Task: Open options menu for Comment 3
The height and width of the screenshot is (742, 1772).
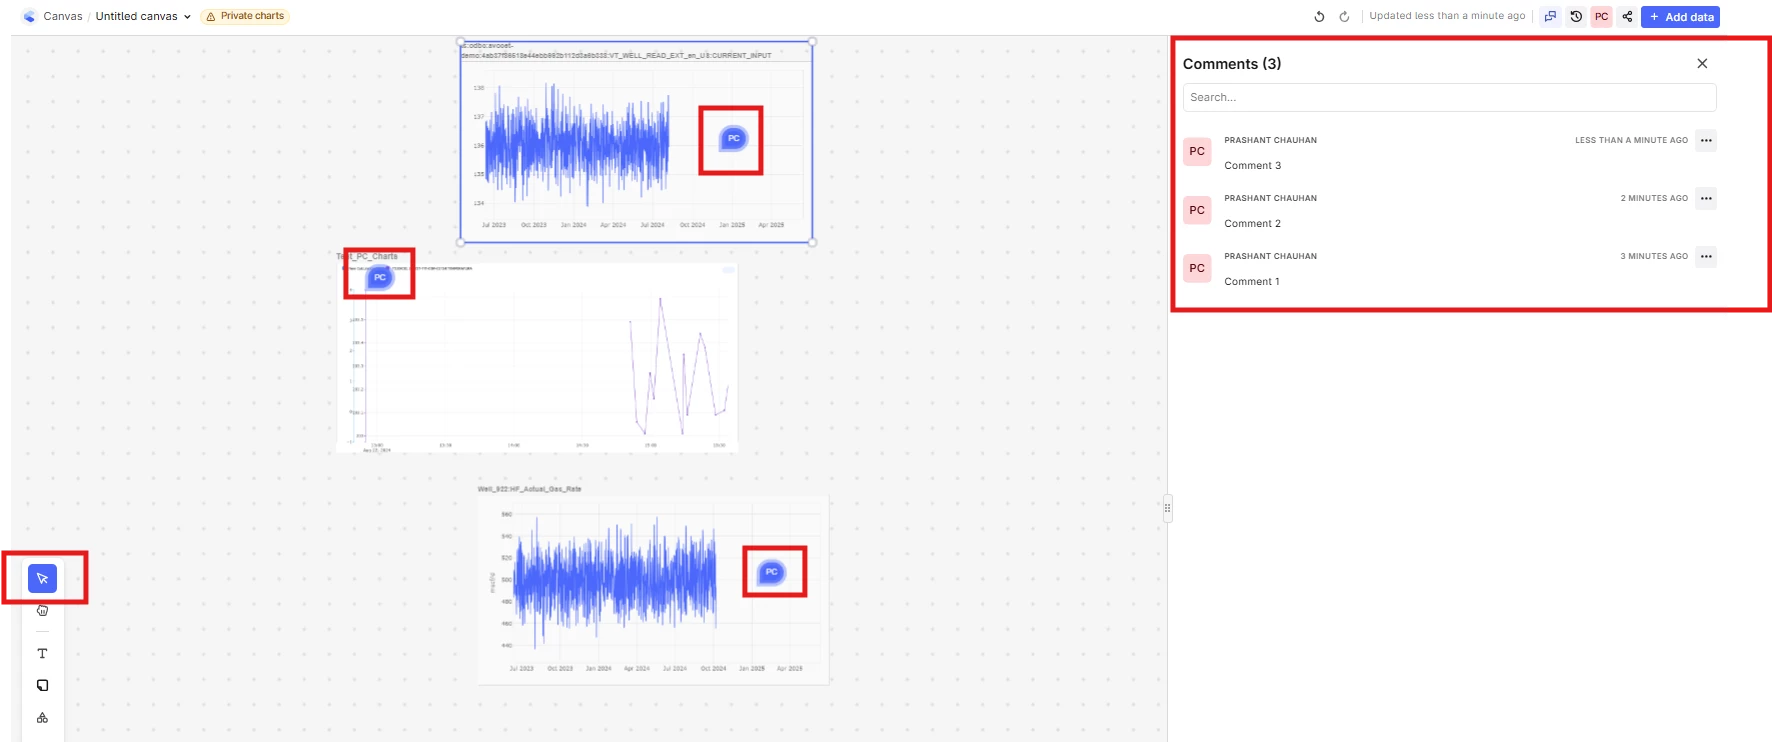Action: point(1706,140)
